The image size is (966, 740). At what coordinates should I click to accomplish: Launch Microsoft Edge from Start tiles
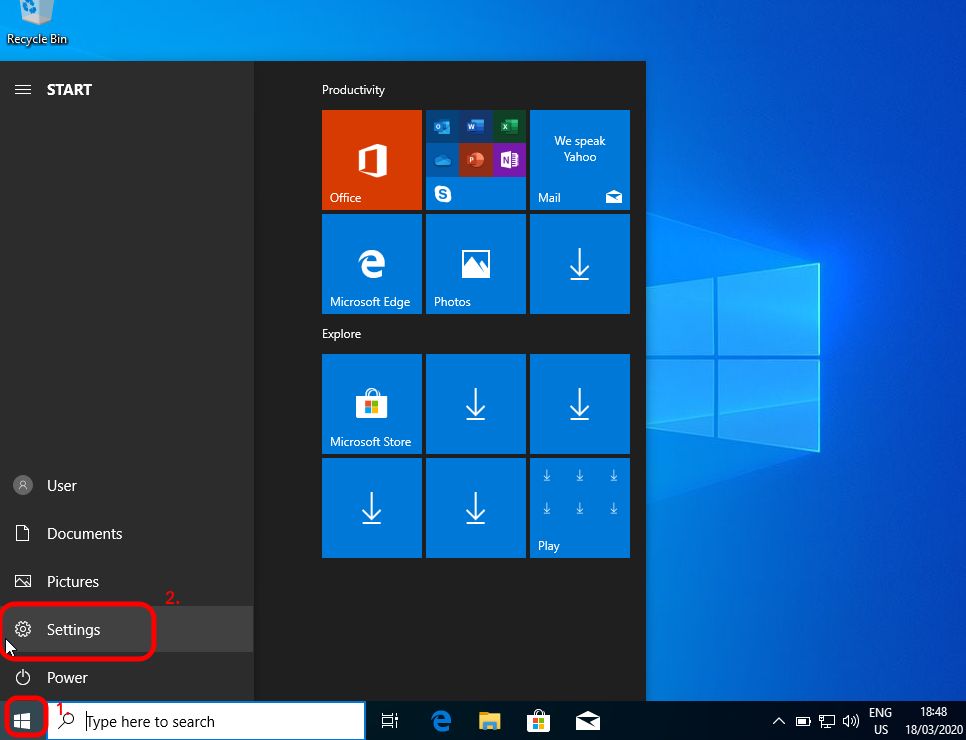(x=371, y=264)
